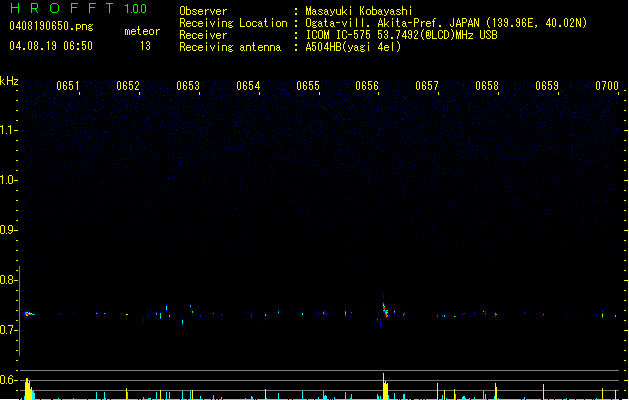Screen dimensions: 629x400
Task: Click the strong meteor echo near 0656
Action: pyautogui.click(x=385, y=310)
